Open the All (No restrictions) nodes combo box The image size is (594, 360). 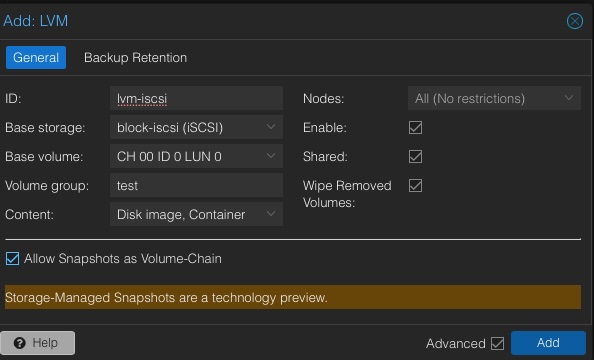[494, 98]
